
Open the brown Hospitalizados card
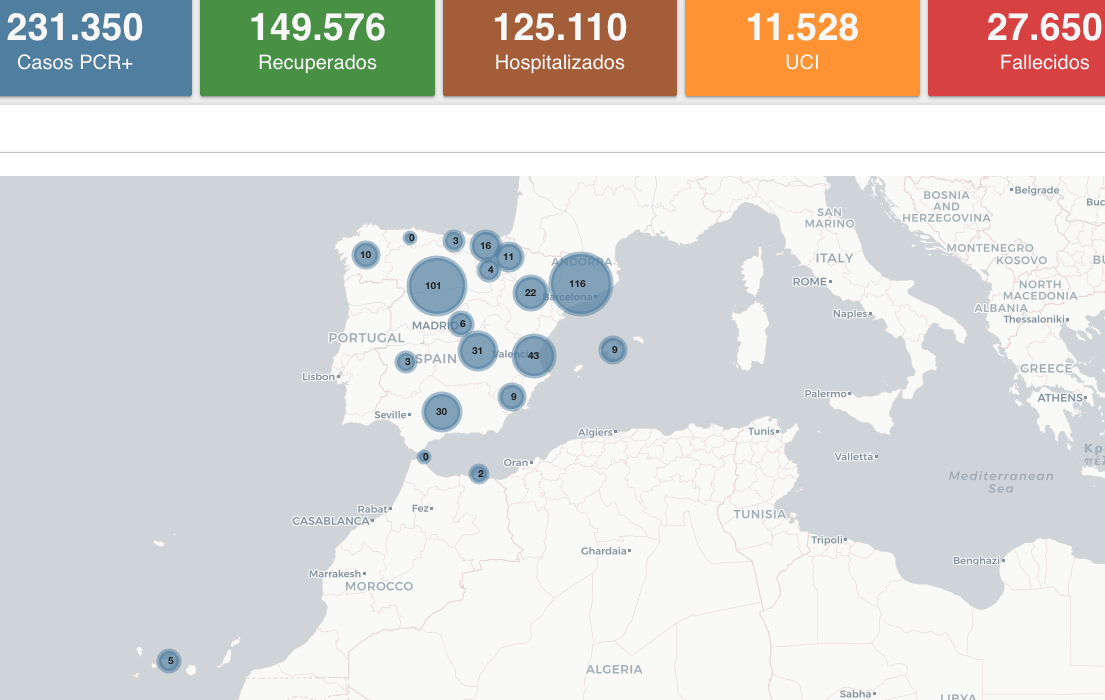pos(559,45)
